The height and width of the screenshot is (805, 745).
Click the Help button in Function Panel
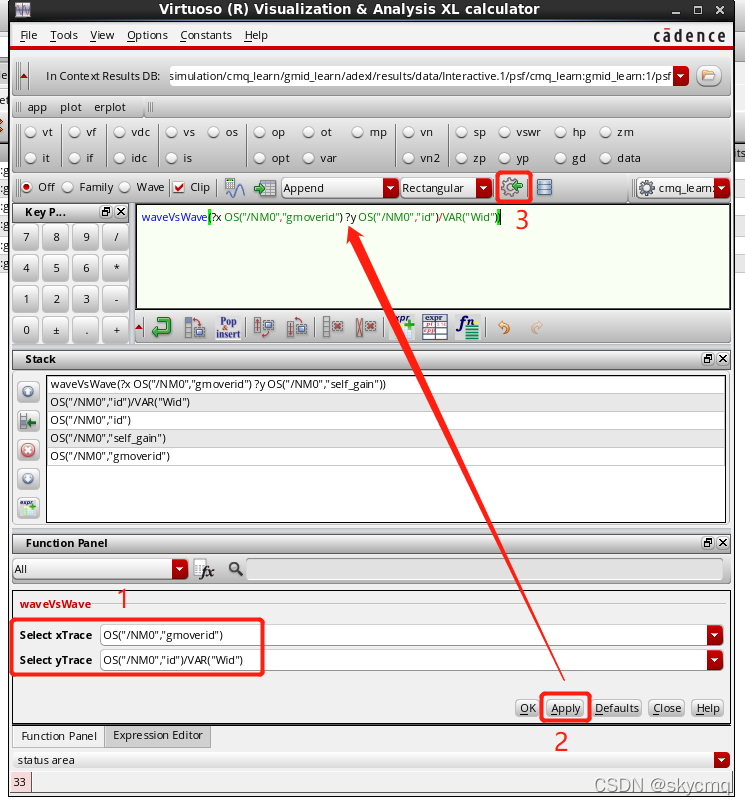(708, 708)
